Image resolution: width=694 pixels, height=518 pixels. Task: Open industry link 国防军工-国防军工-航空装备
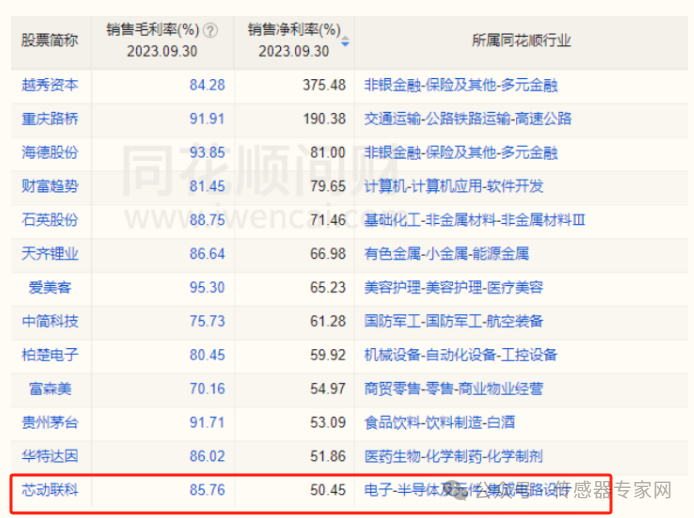coord(454,321)
